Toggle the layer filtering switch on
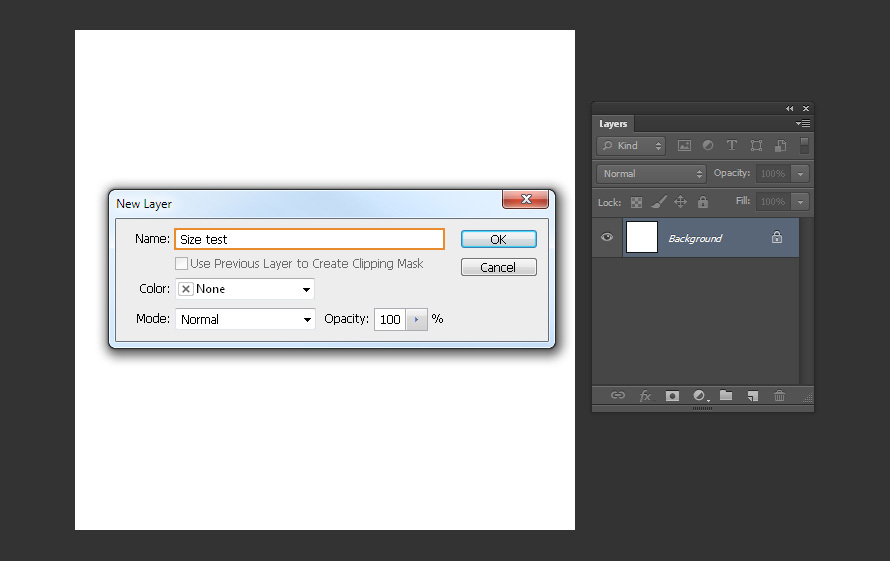 (x=804, y=146)
